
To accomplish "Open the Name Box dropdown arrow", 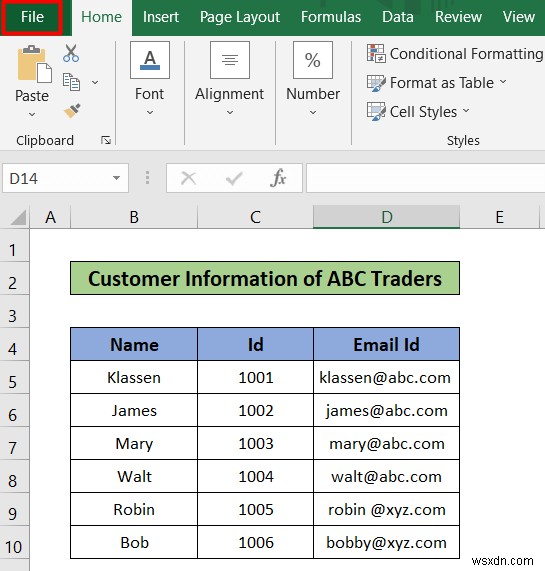I will [x=116, y=178].
